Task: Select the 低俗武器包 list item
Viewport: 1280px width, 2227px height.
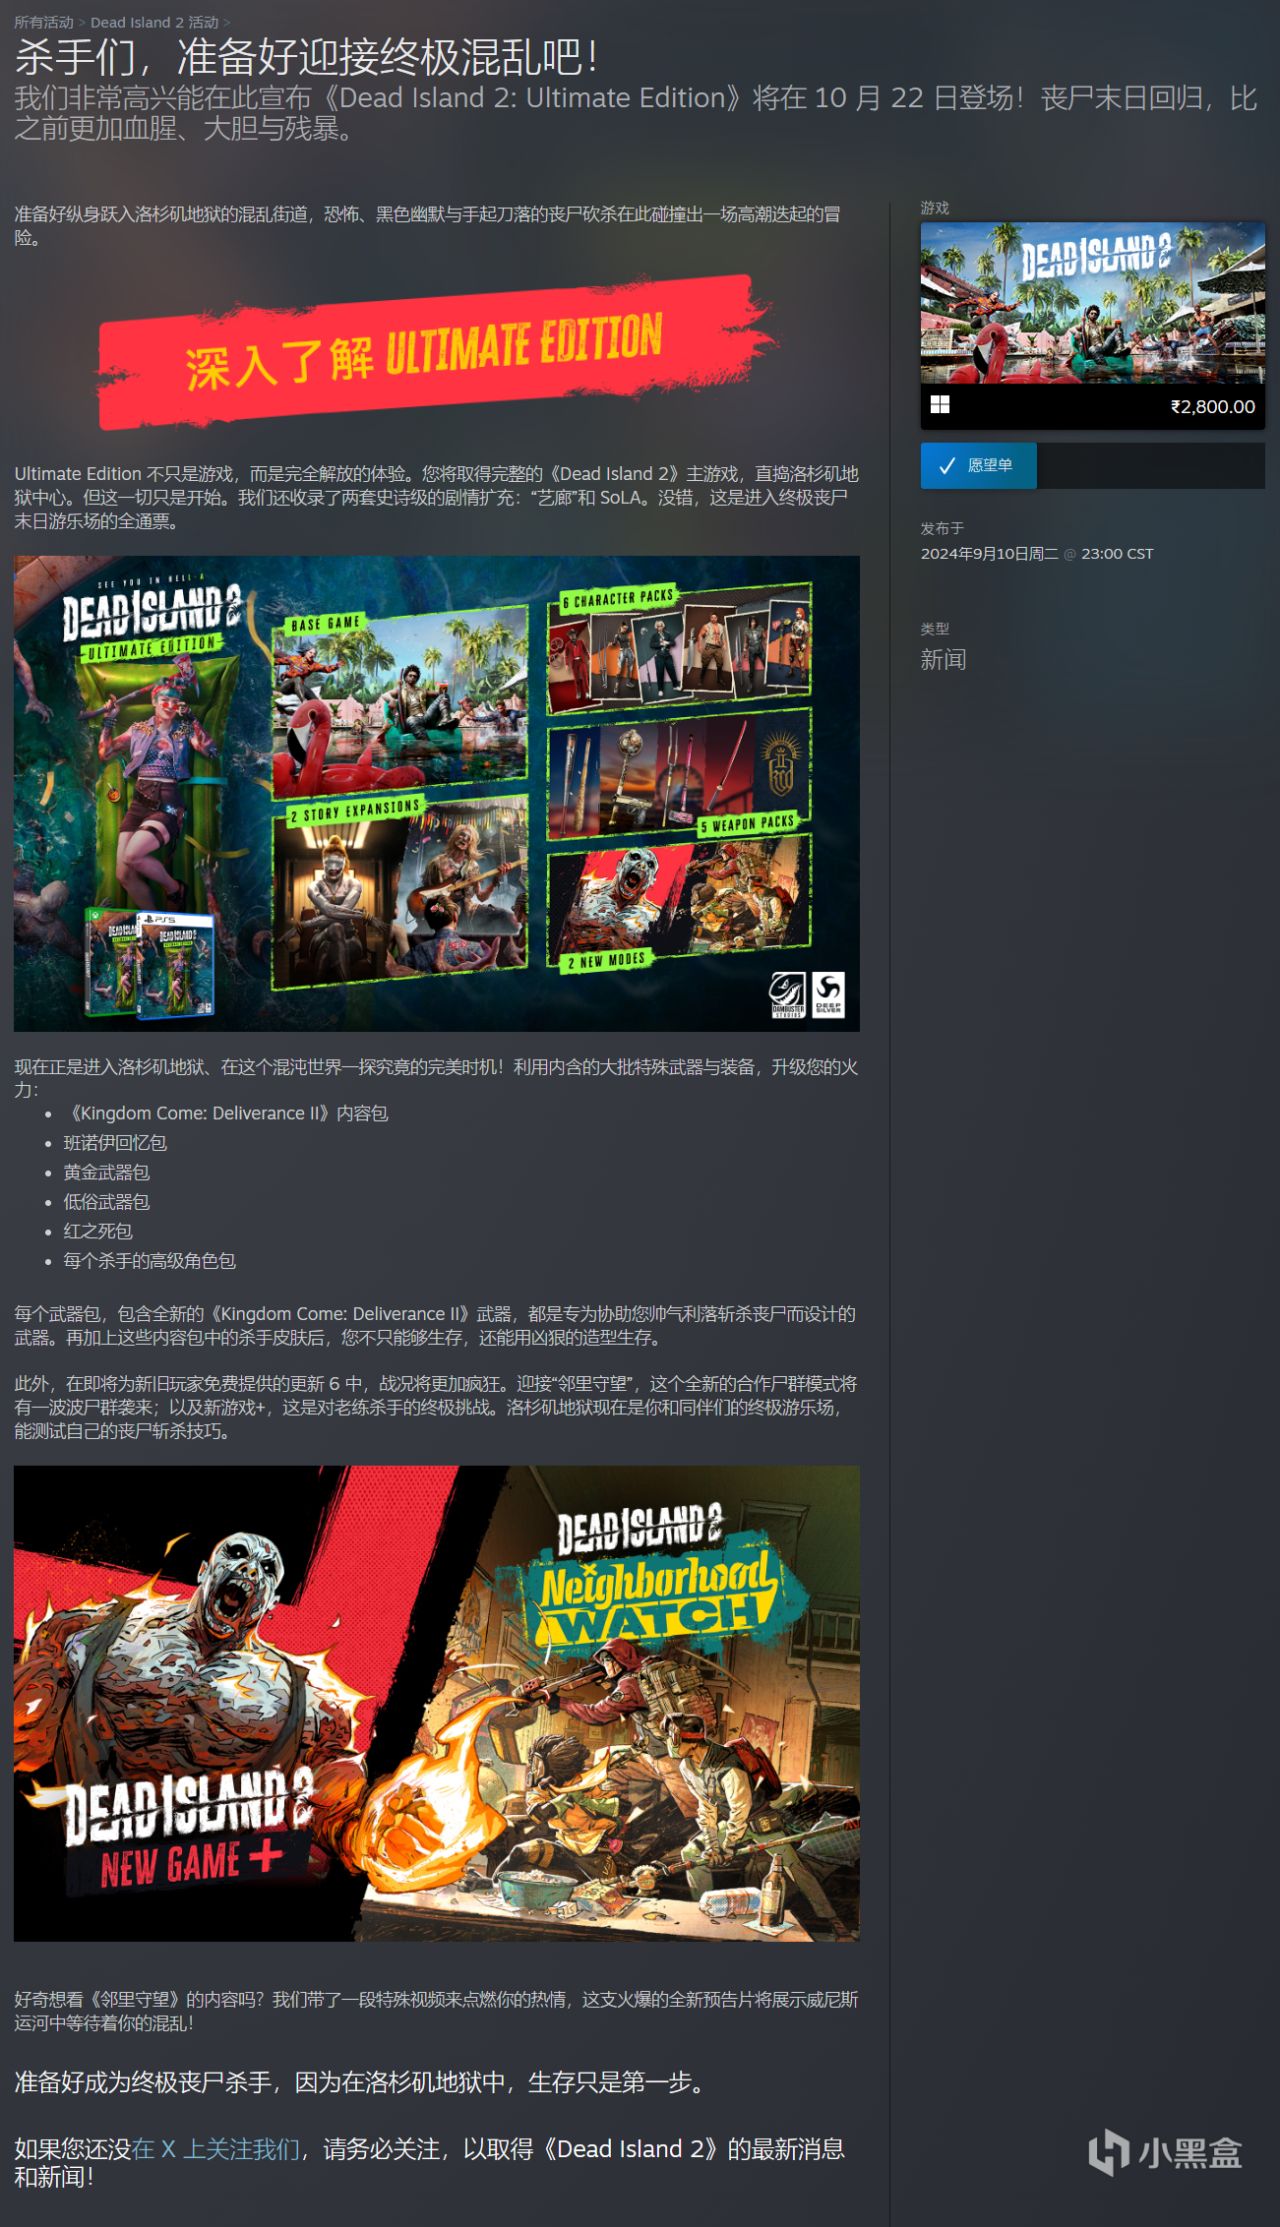Action: pyautogui.click(x=107, y=1201)
